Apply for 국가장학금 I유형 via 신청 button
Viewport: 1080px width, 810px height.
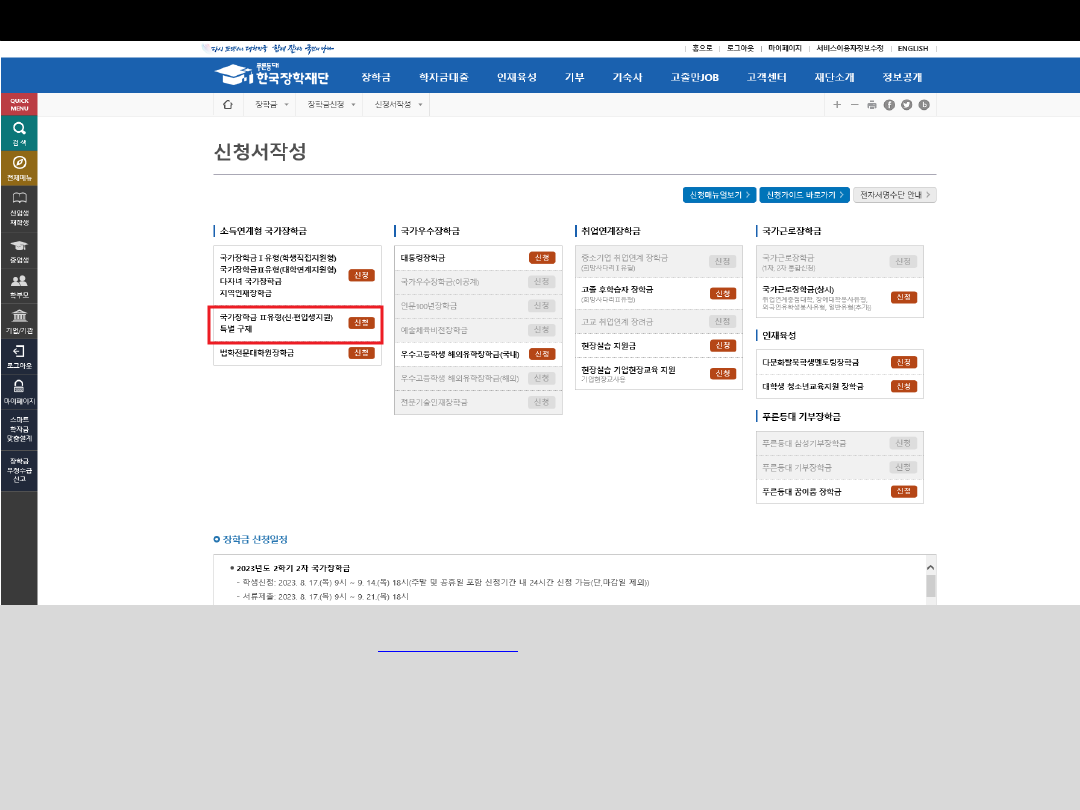click(x=362, y=276)
